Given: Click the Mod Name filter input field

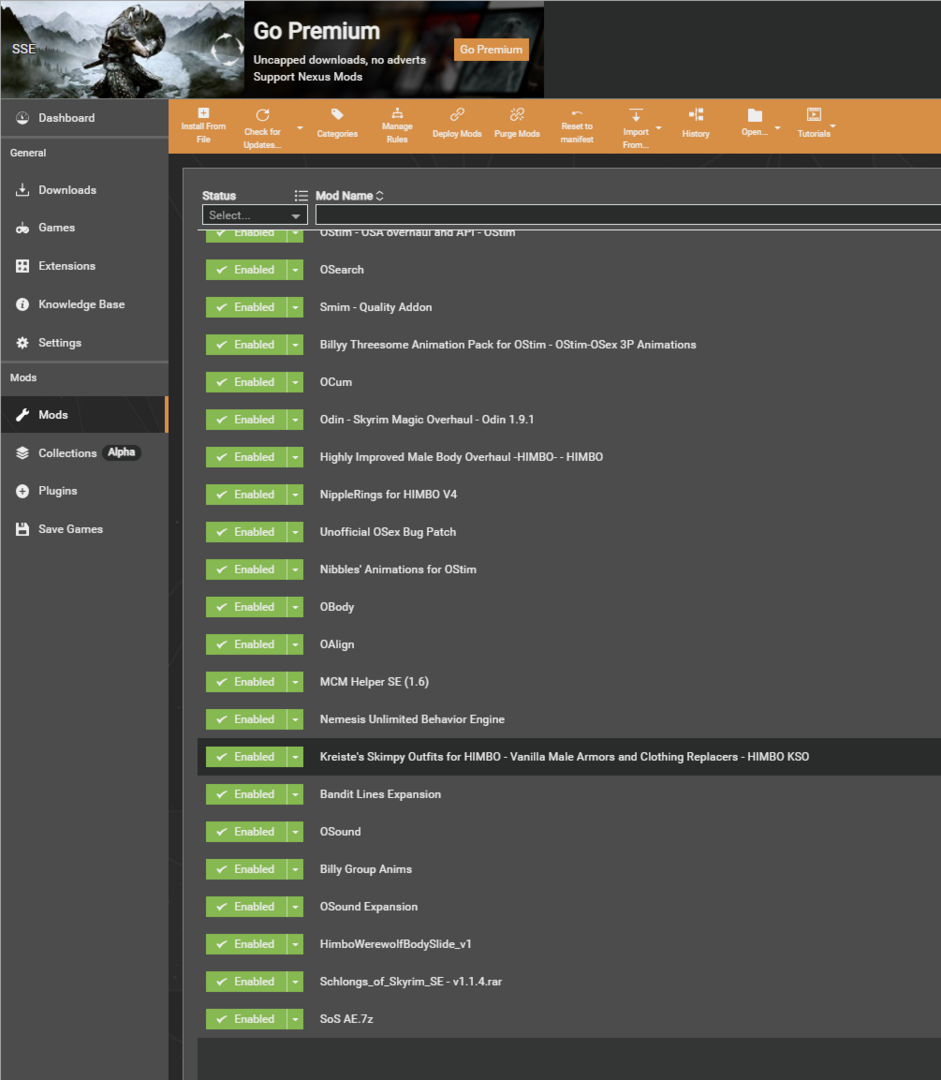Looking at the screenshot, I should (628, 215).
